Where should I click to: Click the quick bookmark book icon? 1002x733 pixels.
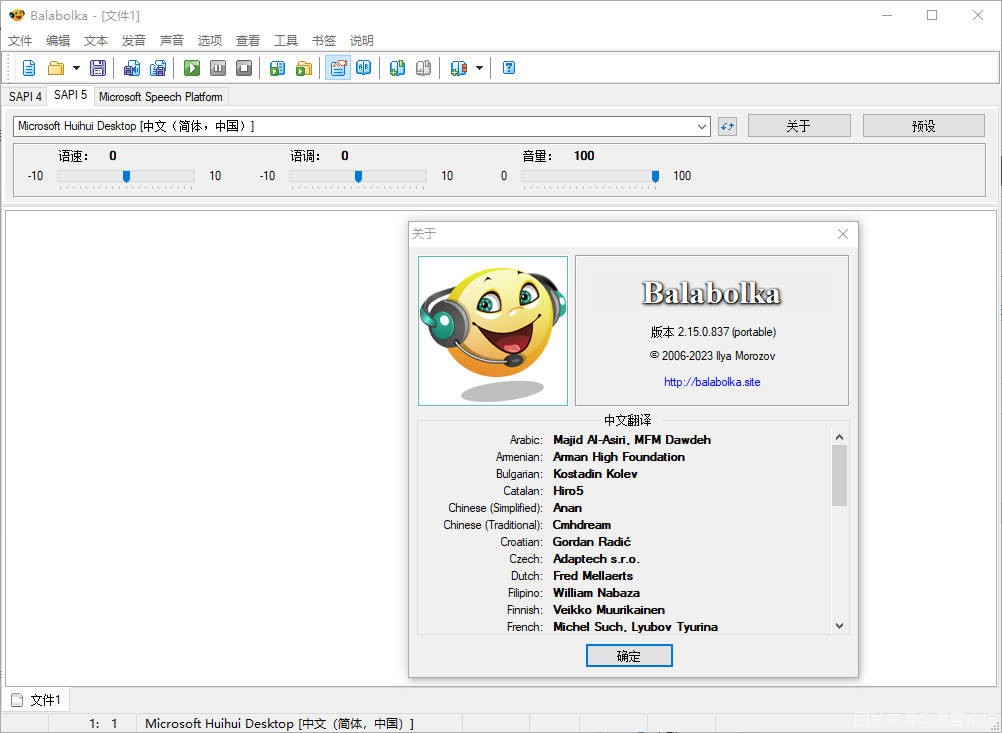458,68
